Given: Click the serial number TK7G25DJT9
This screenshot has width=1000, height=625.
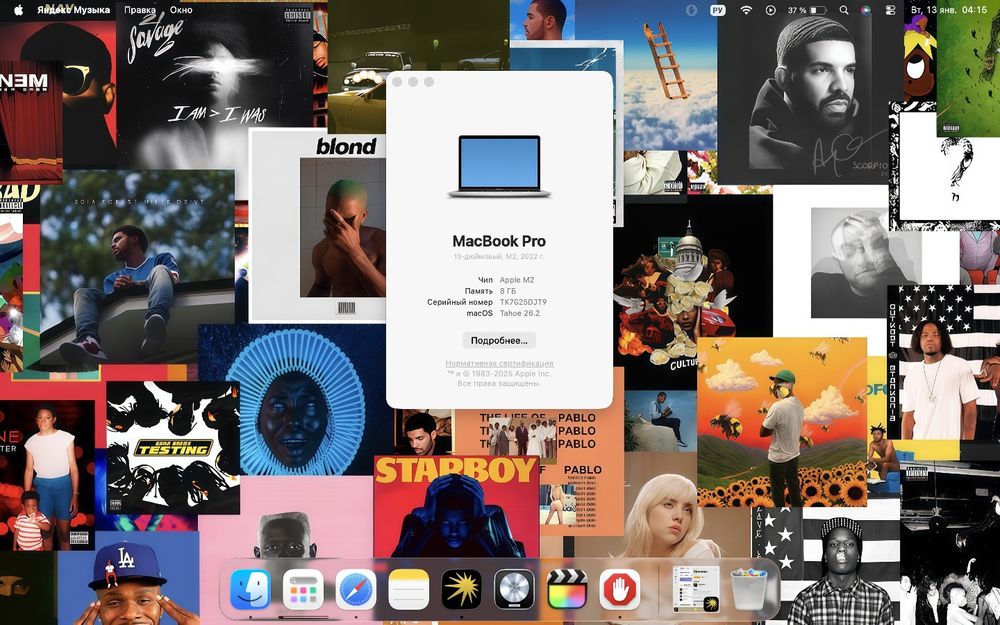Looking at the screenshot, I should pos(523,302).
